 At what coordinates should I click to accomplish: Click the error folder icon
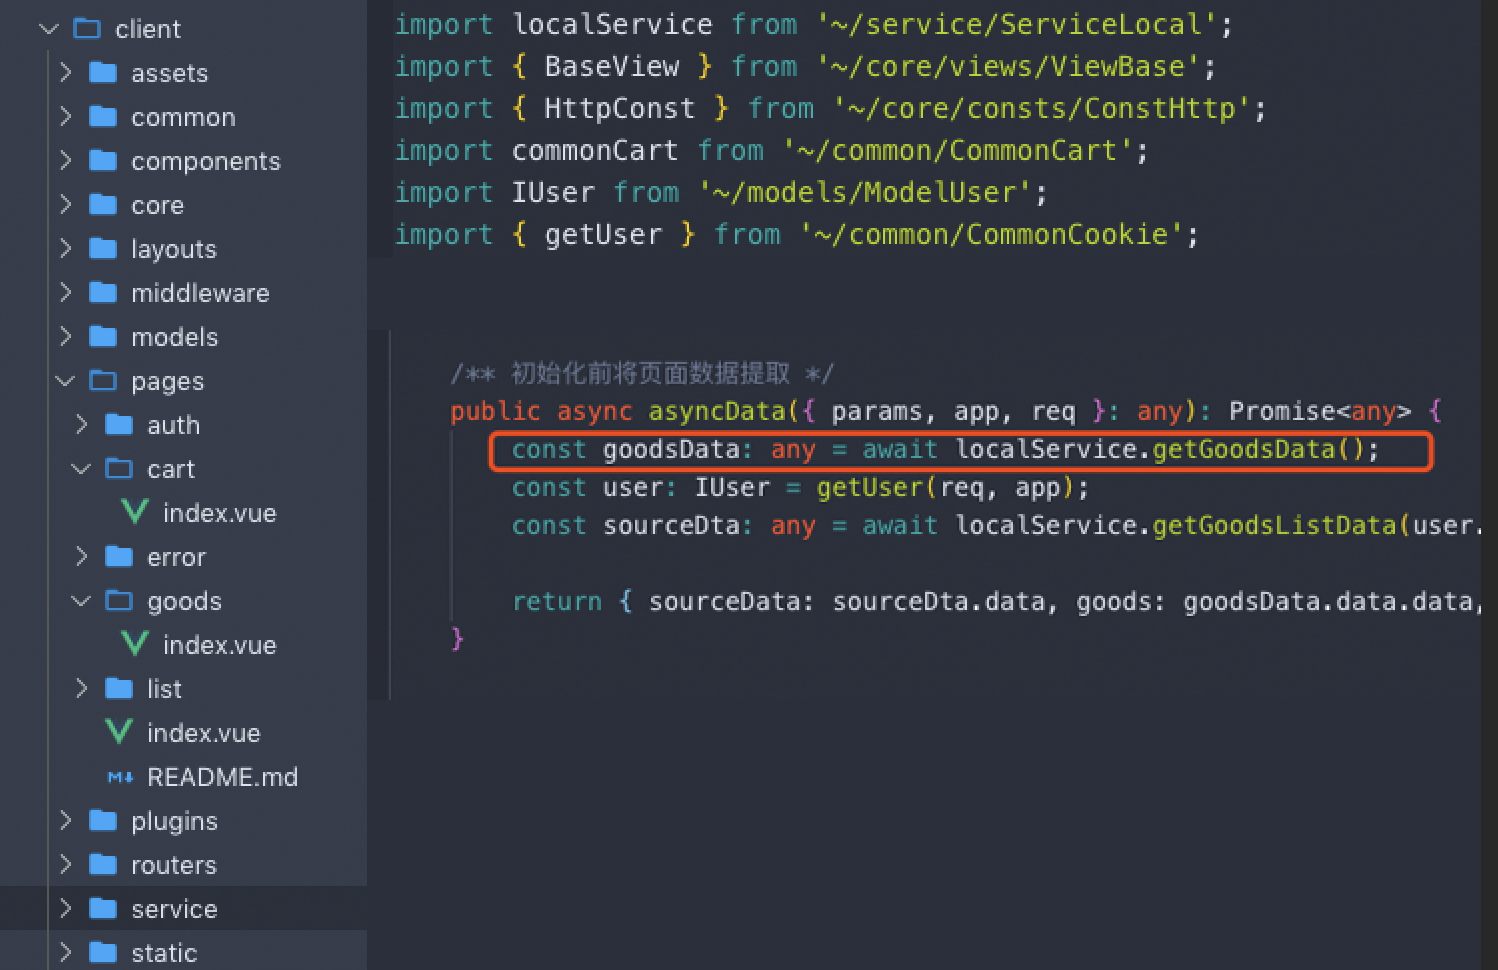[119, 556]
